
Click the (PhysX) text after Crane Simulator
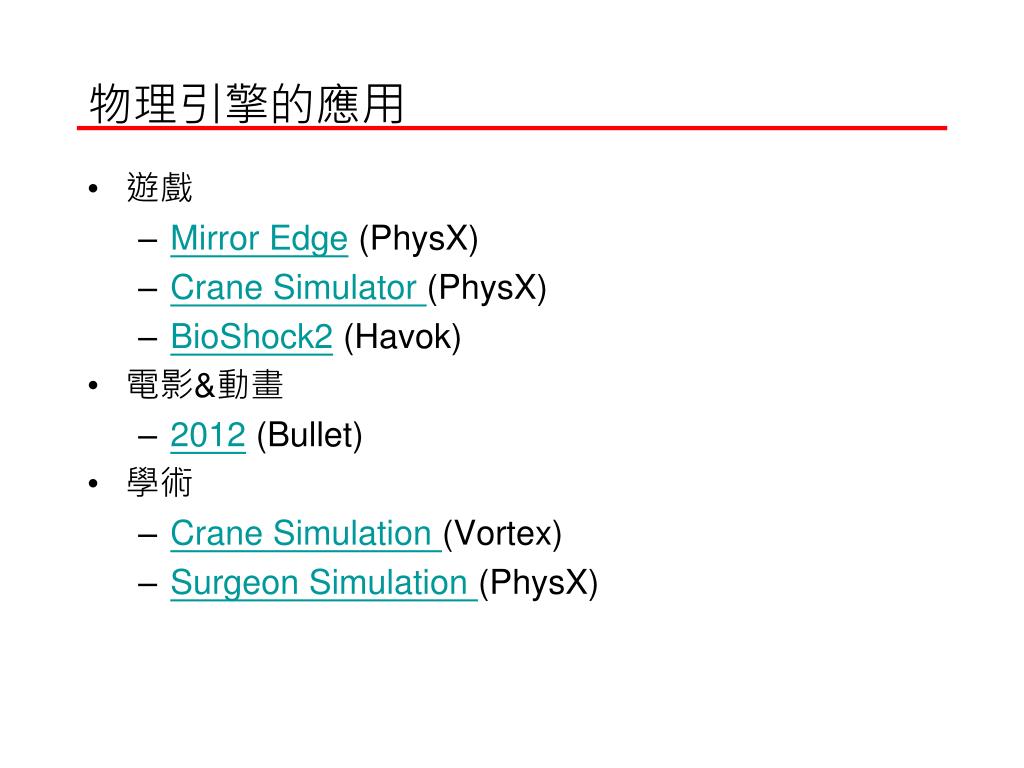pyautogui.click(x=487, y=288)
